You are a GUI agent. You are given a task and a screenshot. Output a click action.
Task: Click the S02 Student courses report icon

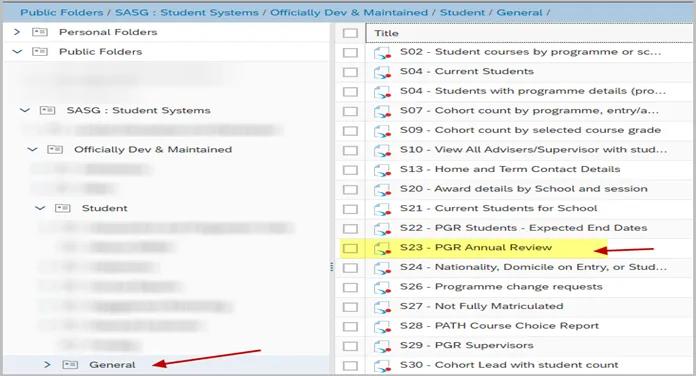pos(382,53)
